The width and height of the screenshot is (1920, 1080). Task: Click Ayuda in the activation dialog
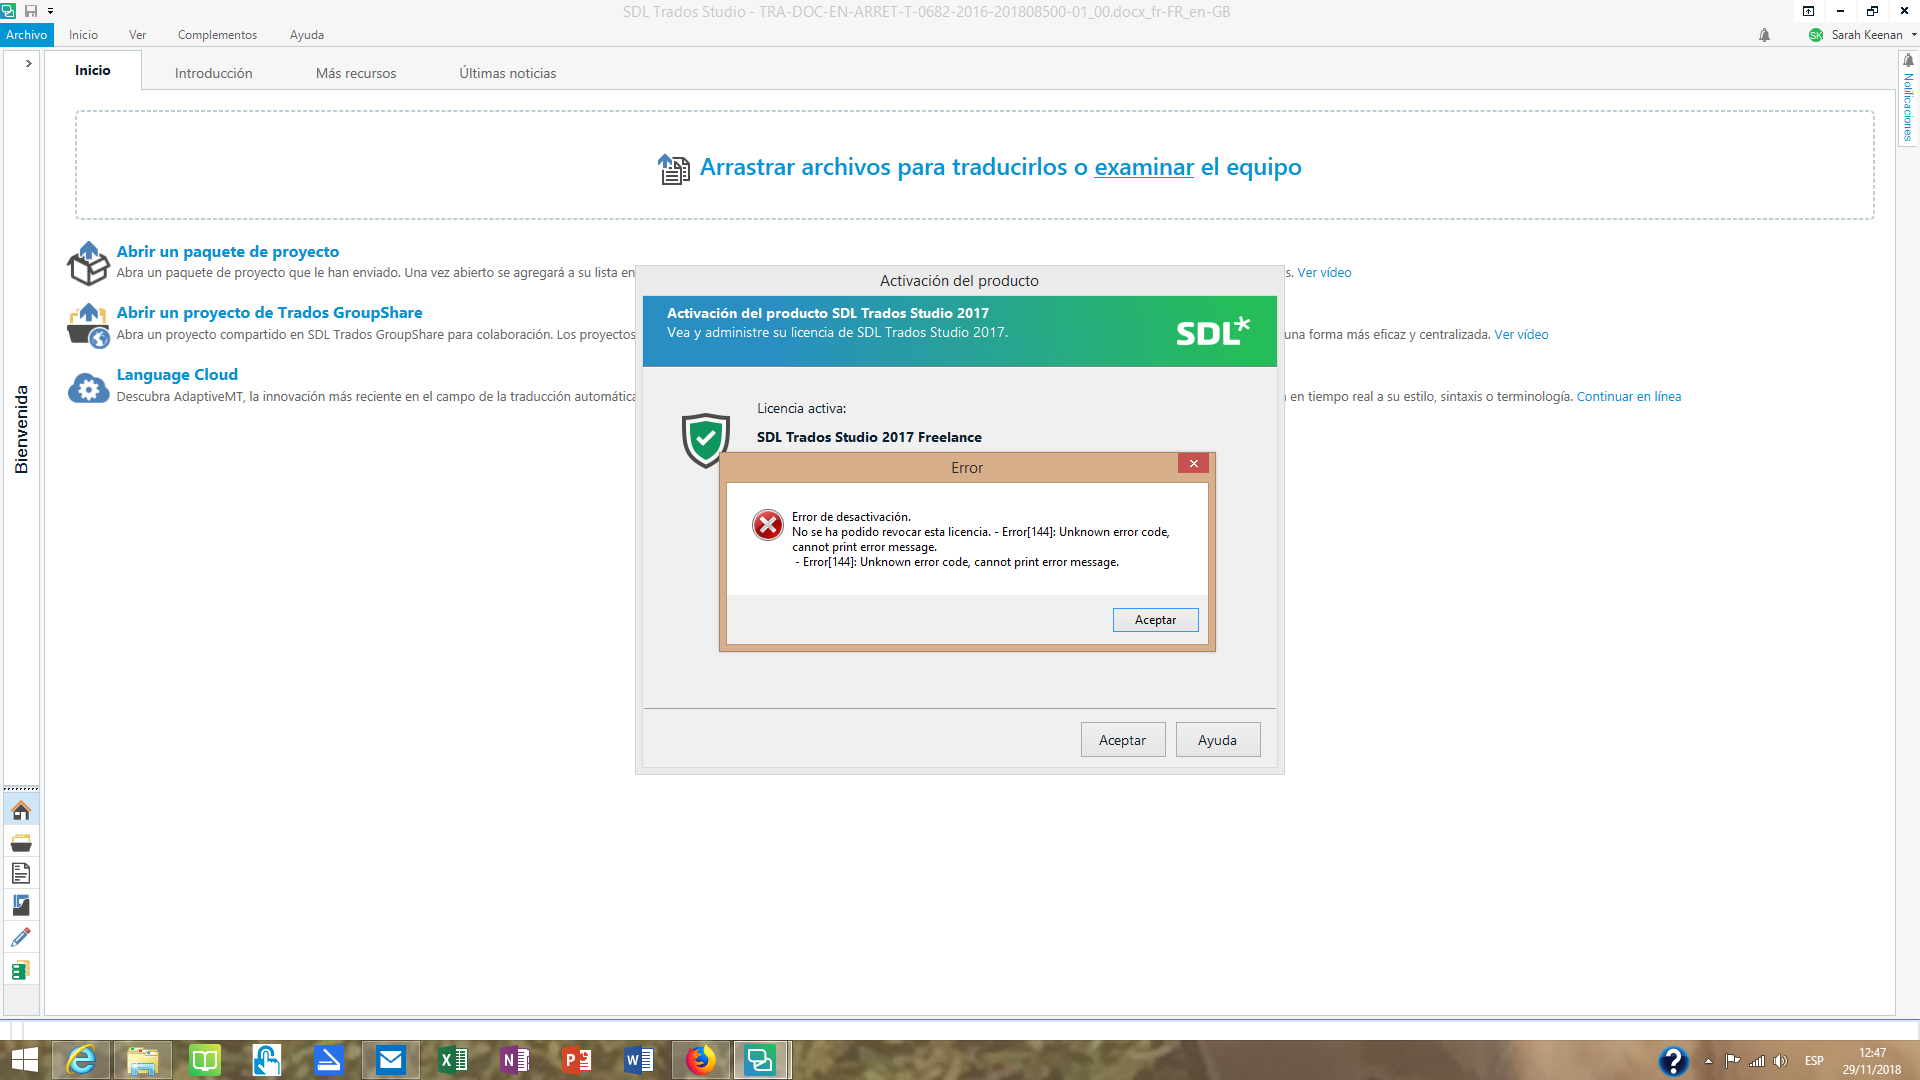(x=1217, y=739)
